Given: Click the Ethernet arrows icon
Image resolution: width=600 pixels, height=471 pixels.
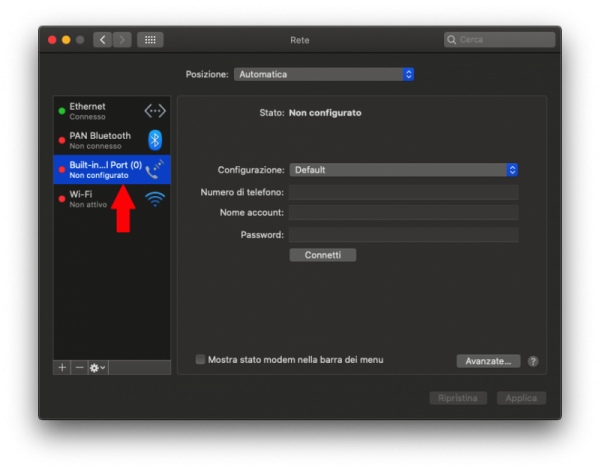Looking at the screenshot, I should [155, 111].
